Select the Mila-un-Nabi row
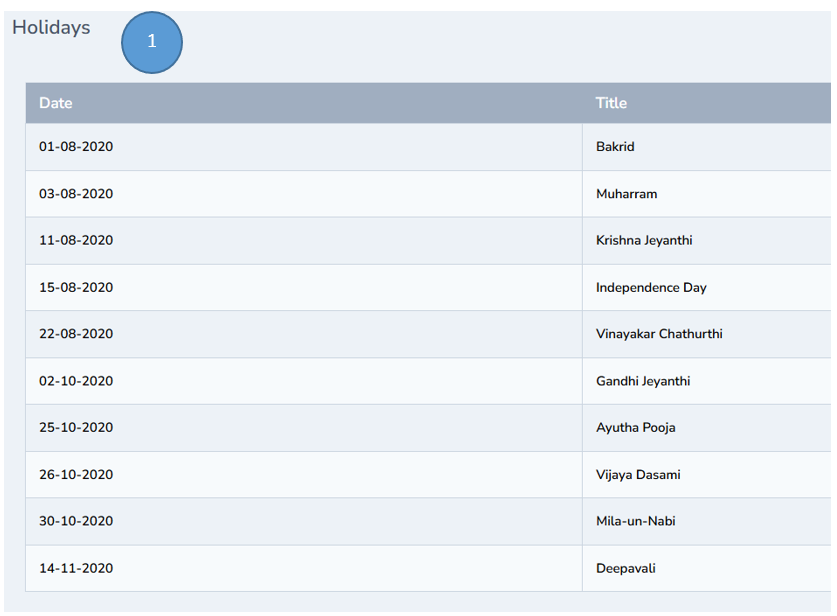 [x=300, y=521]
